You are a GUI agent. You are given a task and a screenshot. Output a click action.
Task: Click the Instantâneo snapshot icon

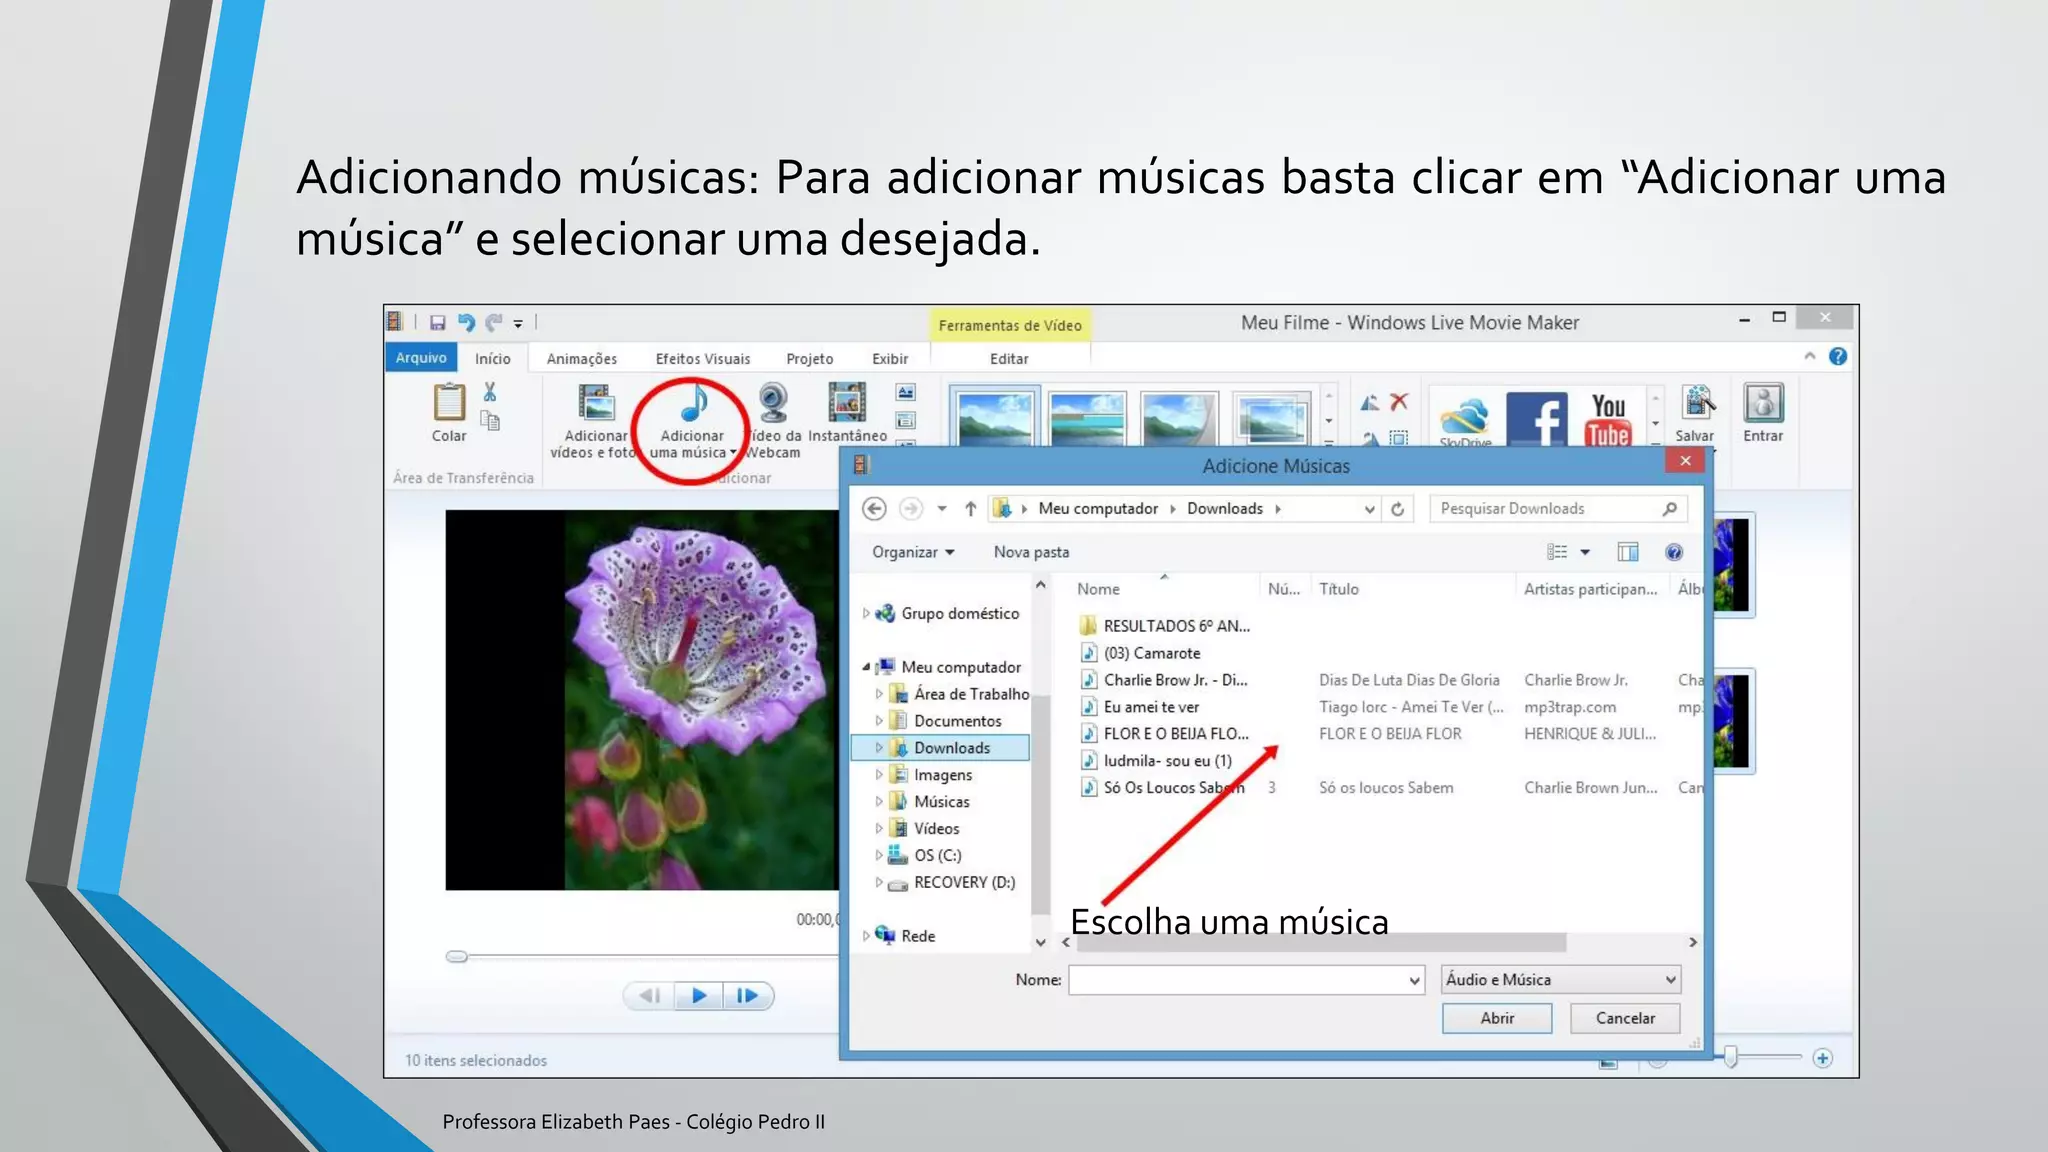tap(846, 403)
